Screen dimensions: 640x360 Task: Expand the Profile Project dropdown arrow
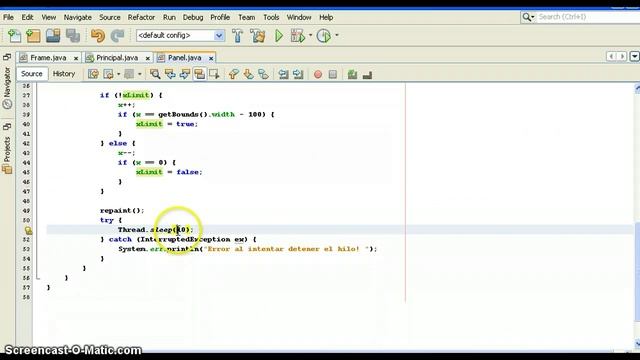[x=337, y=36]
